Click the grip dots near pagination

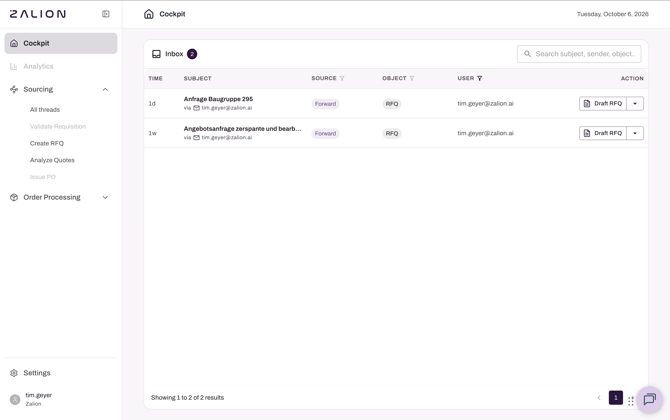631,401
